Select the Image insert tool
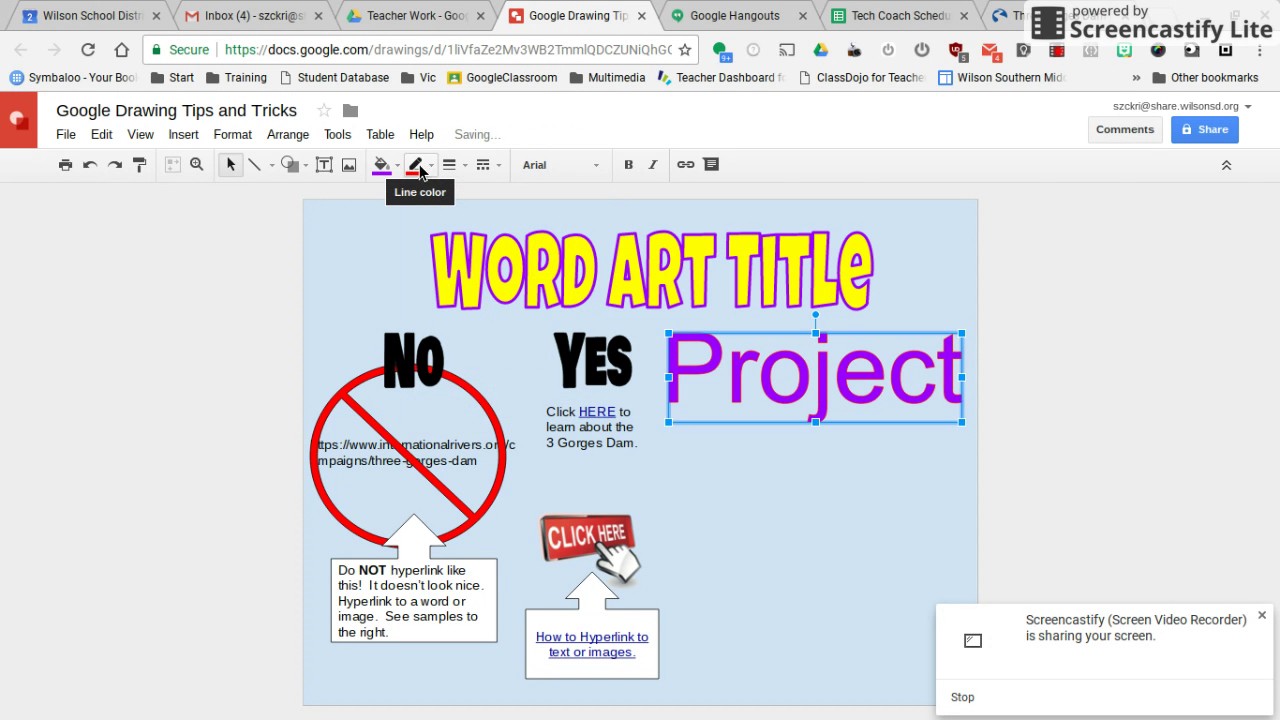The image size is (1280, 720). click(348, 164)
